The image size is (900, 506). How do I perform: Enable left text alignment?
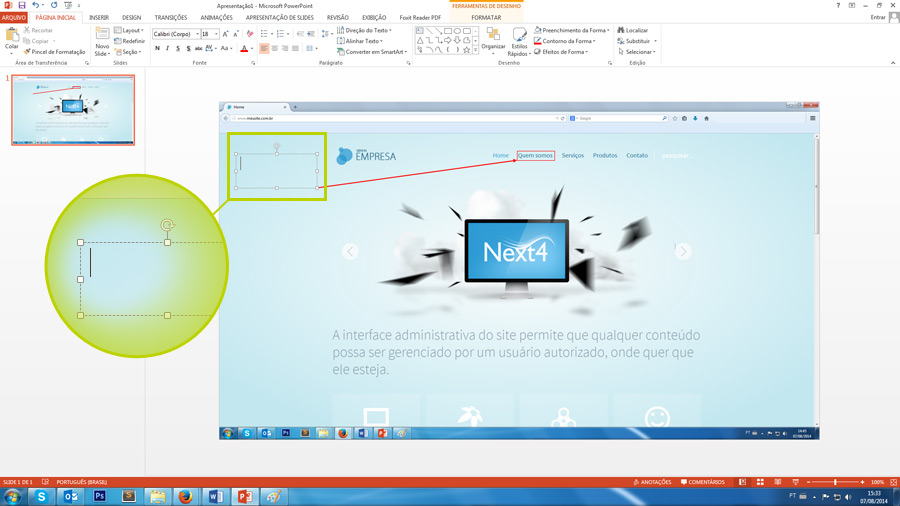point(264,48)
